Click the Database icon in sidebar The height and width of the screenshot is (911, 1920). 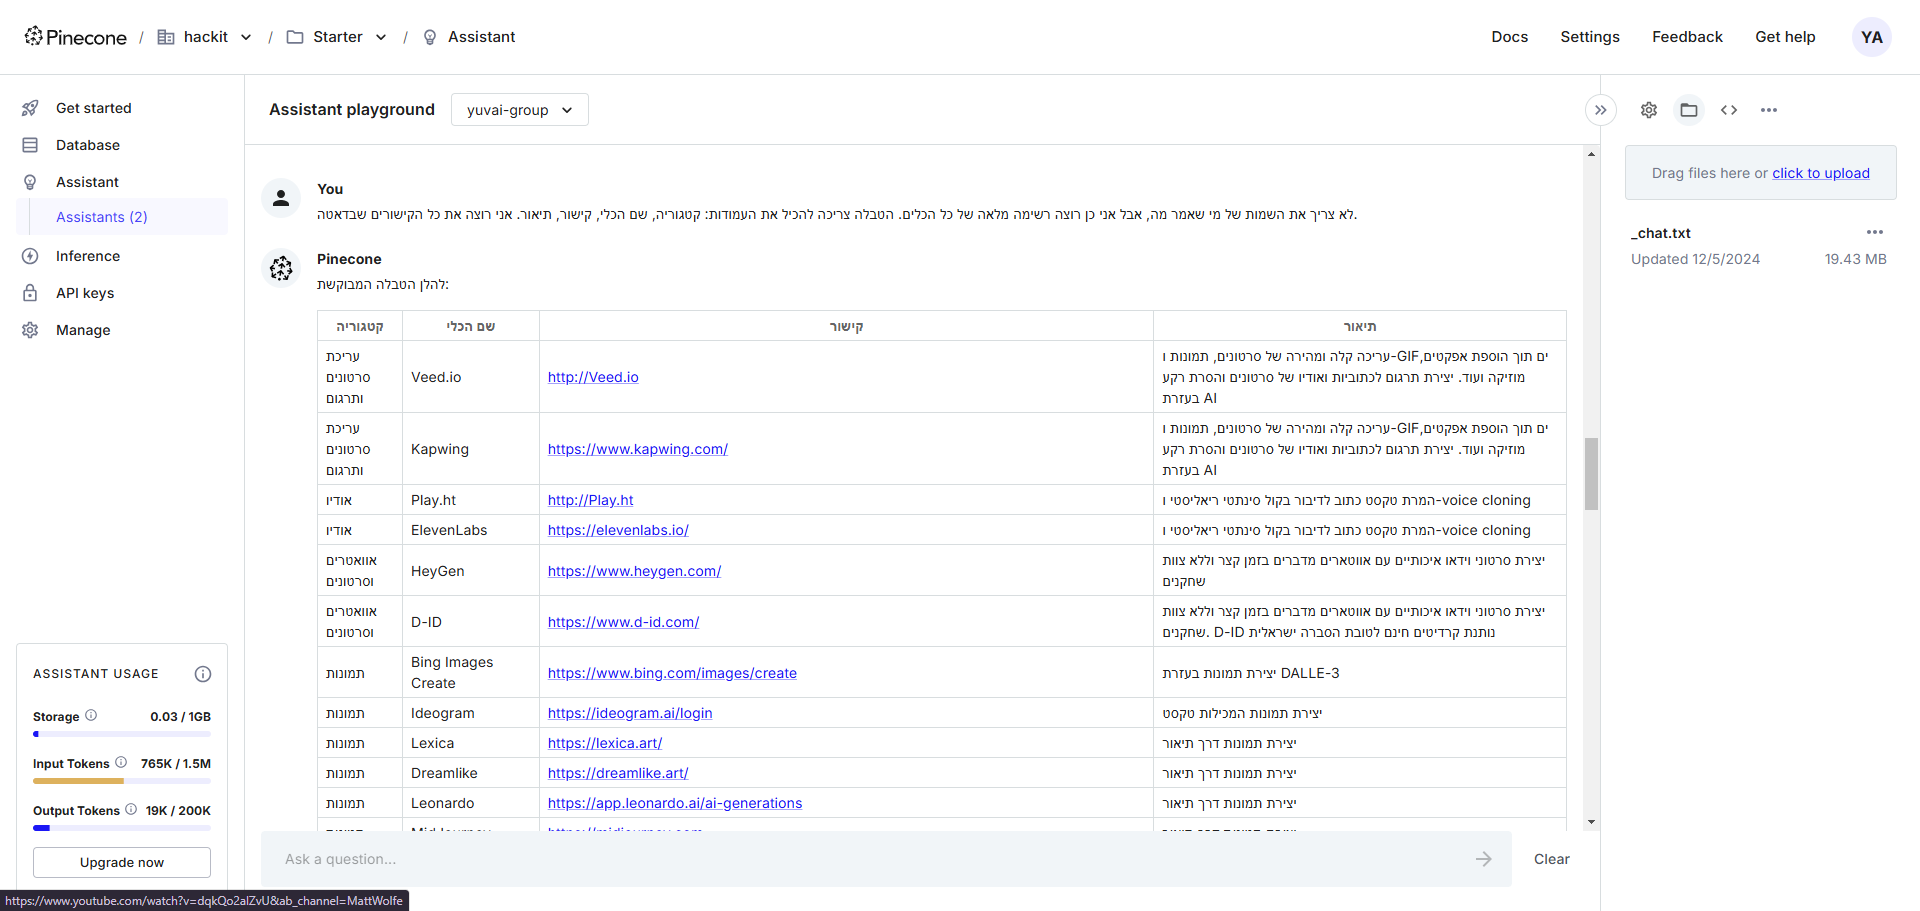click(30, 145)
